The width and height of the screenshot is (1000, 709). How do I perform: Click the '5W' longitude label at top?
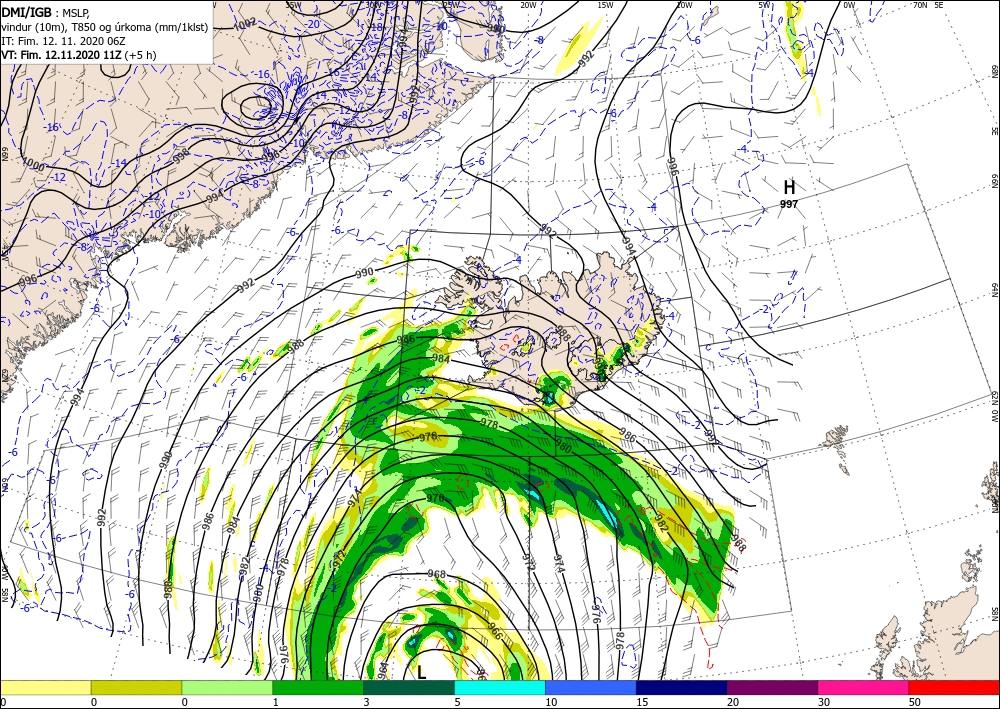pos(765,5)
